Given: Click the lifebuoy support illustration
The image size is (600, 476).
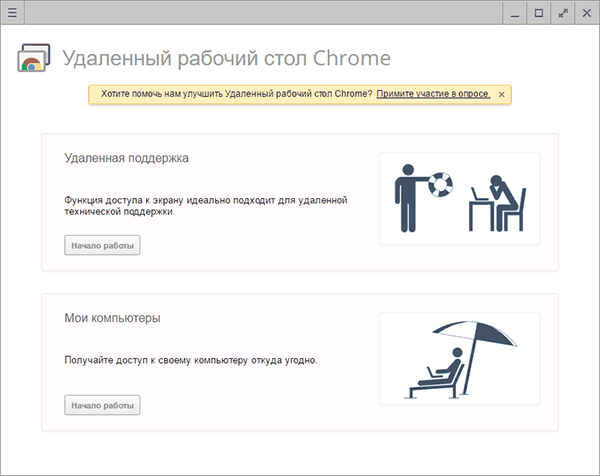Looking at the screenshot, I should [441, 183].
